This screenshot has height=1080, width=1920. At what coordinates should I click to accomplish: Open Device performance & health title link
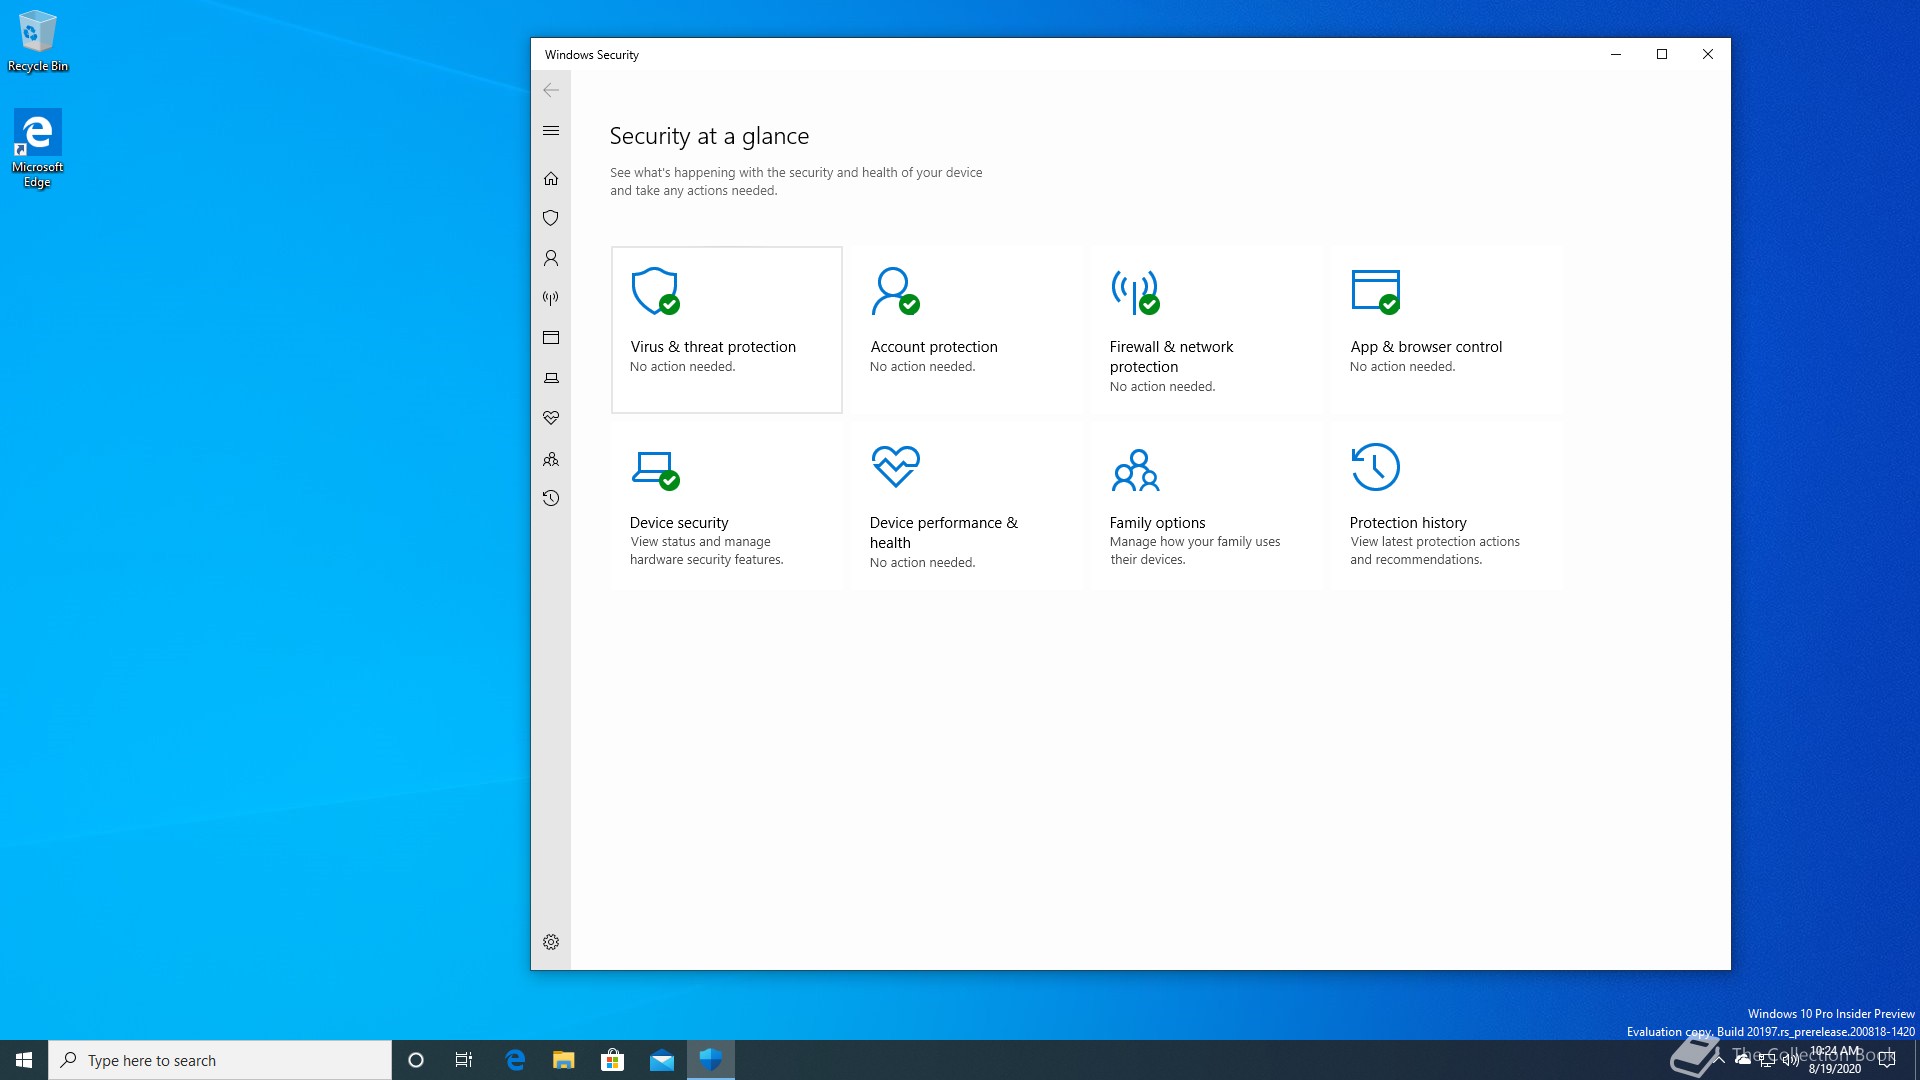tap(943, 533)
